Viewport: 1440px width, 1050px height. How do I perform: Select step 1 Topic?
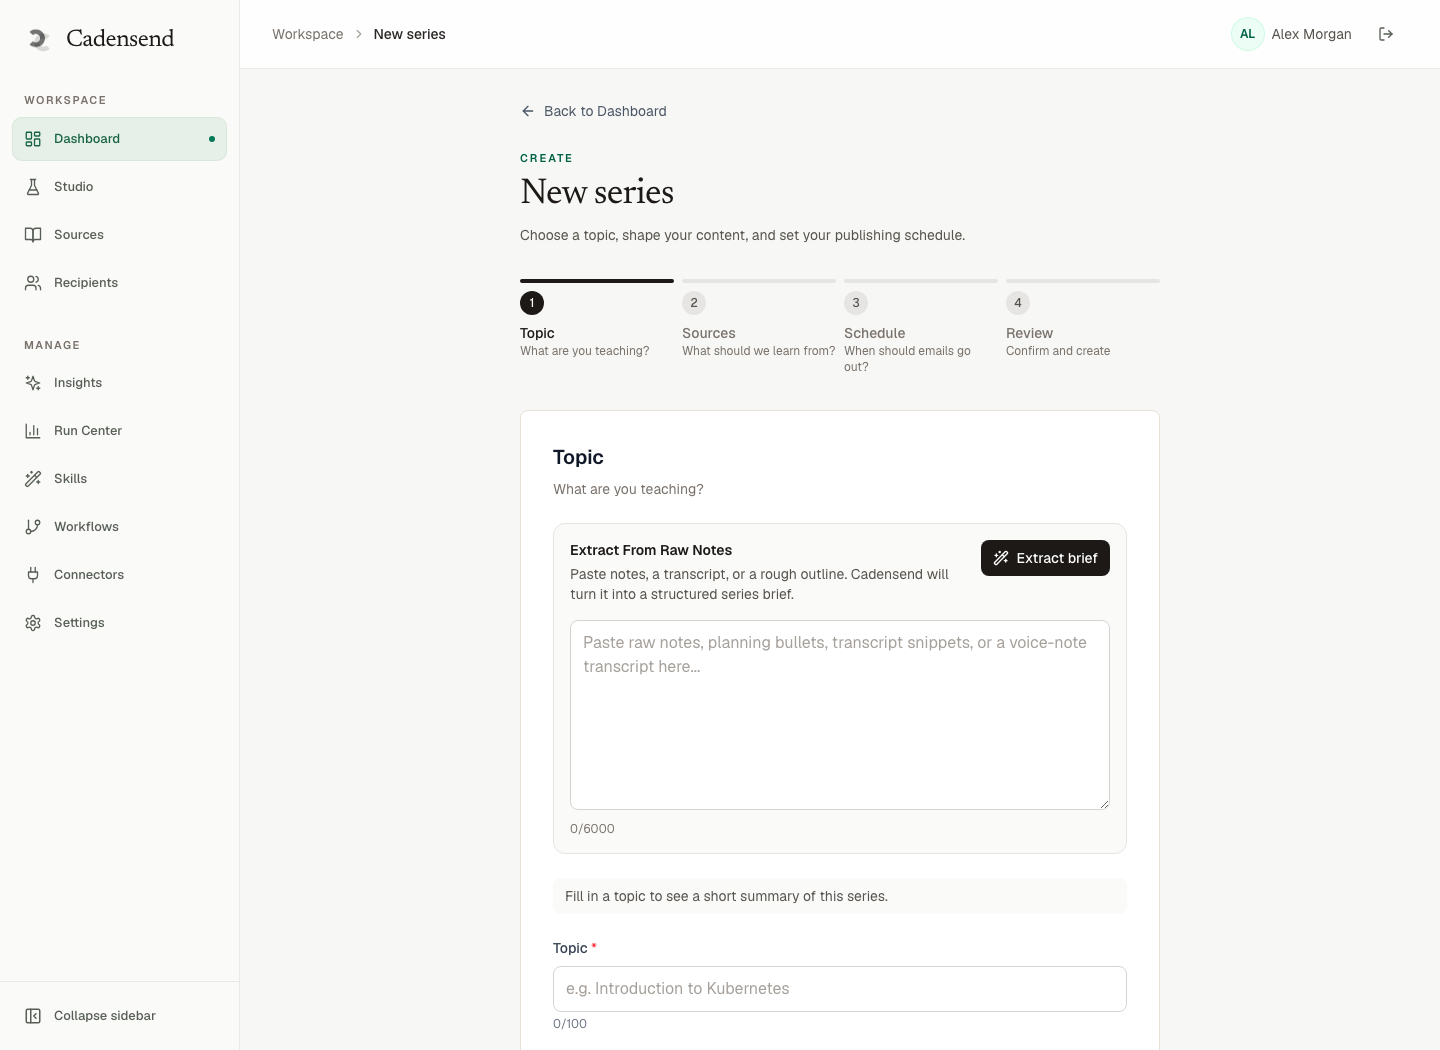click(597, 320)
